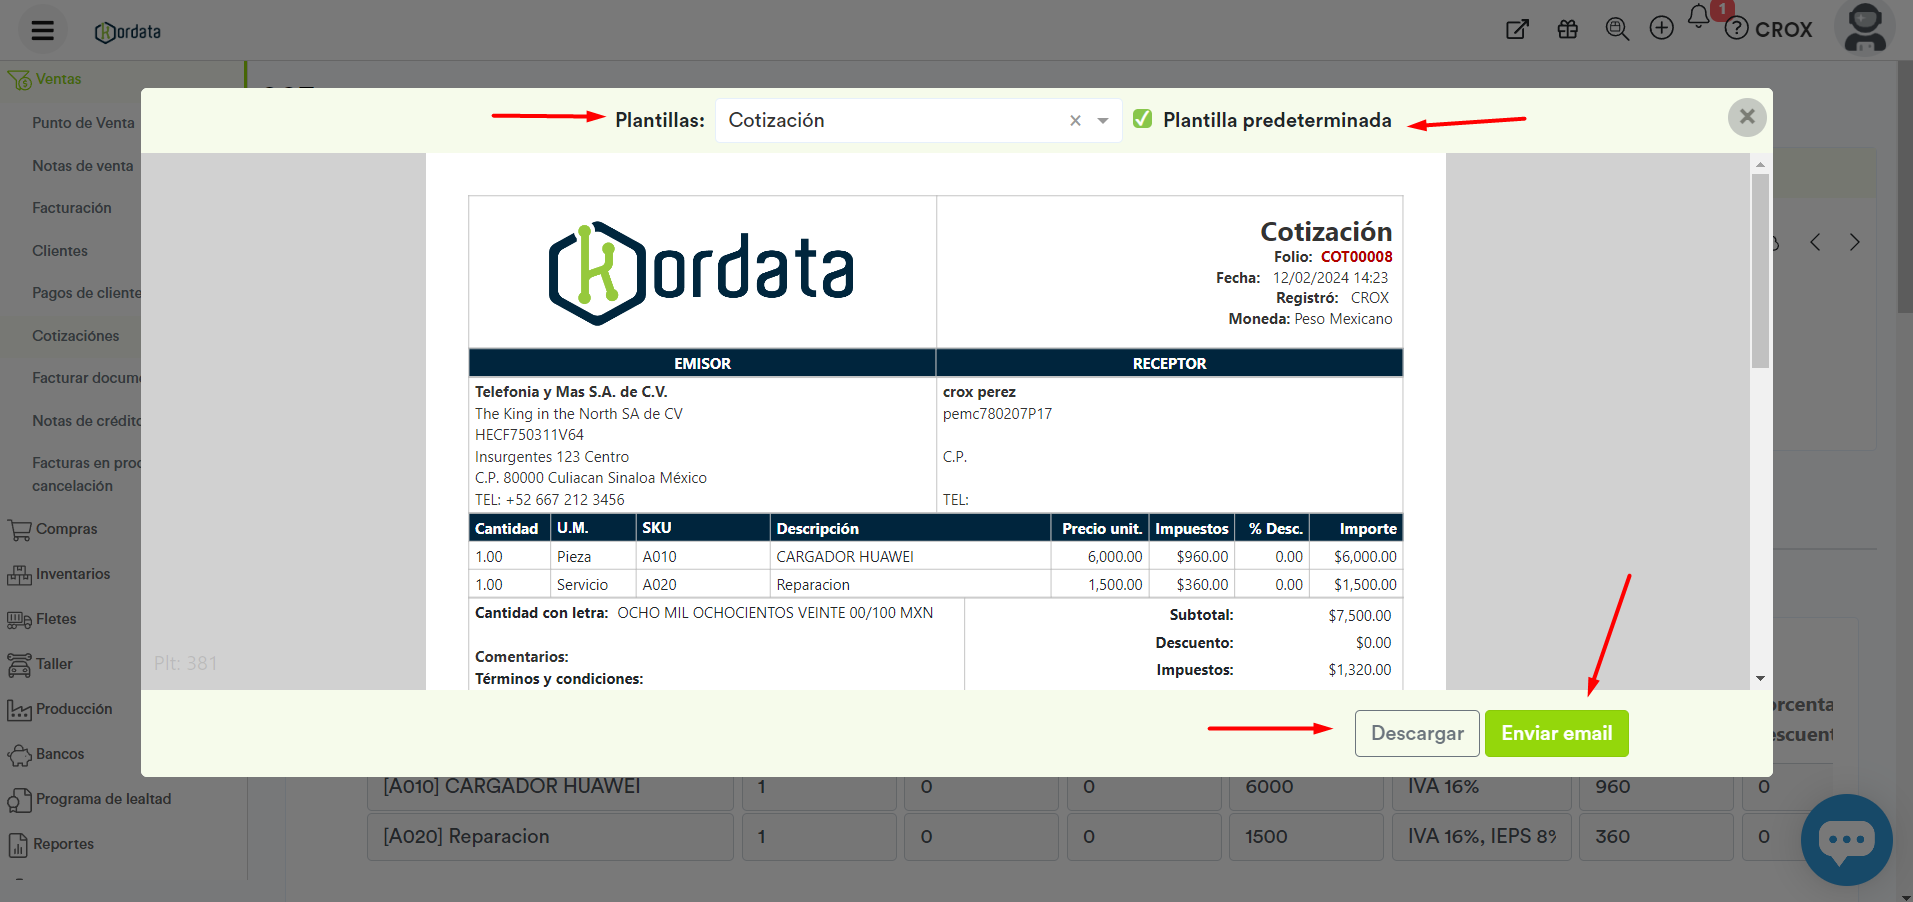Click the Descargar button
Screen dimensions: 1913x902
pyautogui.click(x=1416, y=733)
